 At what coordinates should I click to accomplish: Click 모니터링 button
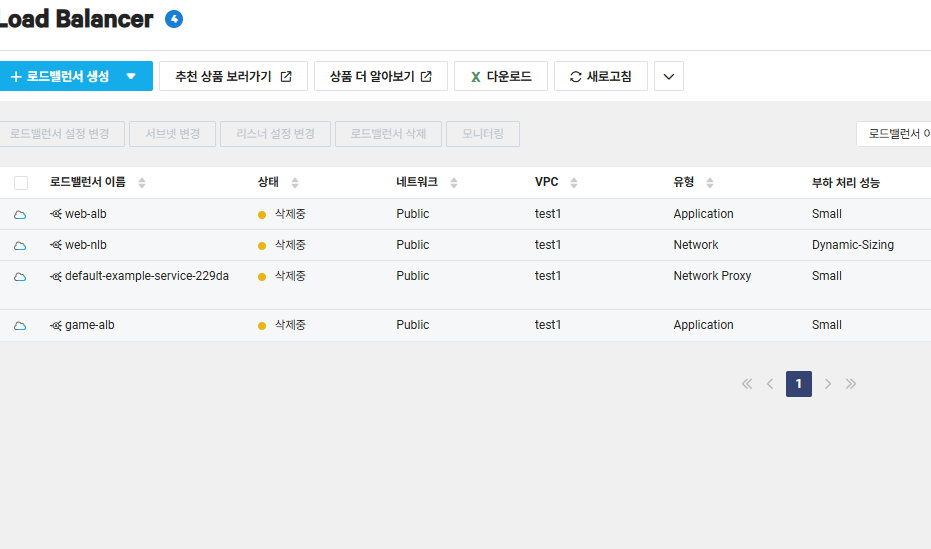point(483,134)
